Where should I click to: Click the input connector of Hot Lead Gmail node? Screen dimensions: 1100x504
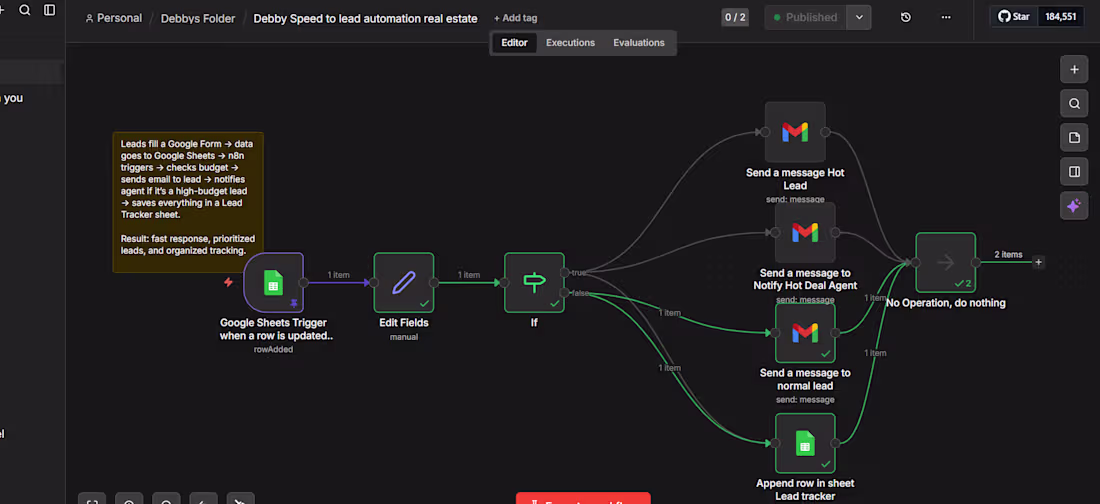click(x=765, y=132)
